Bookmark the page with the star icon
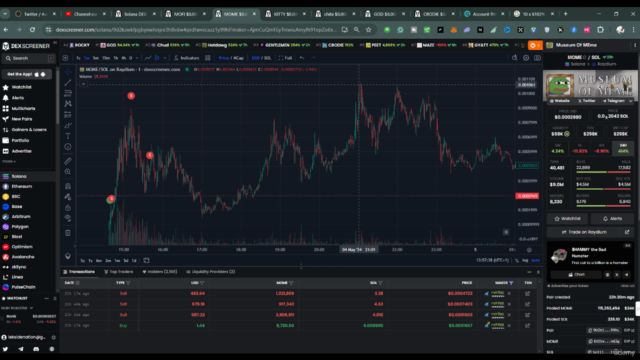The width and height of the screenshot is (640, 360). click(x=369, y=29)
